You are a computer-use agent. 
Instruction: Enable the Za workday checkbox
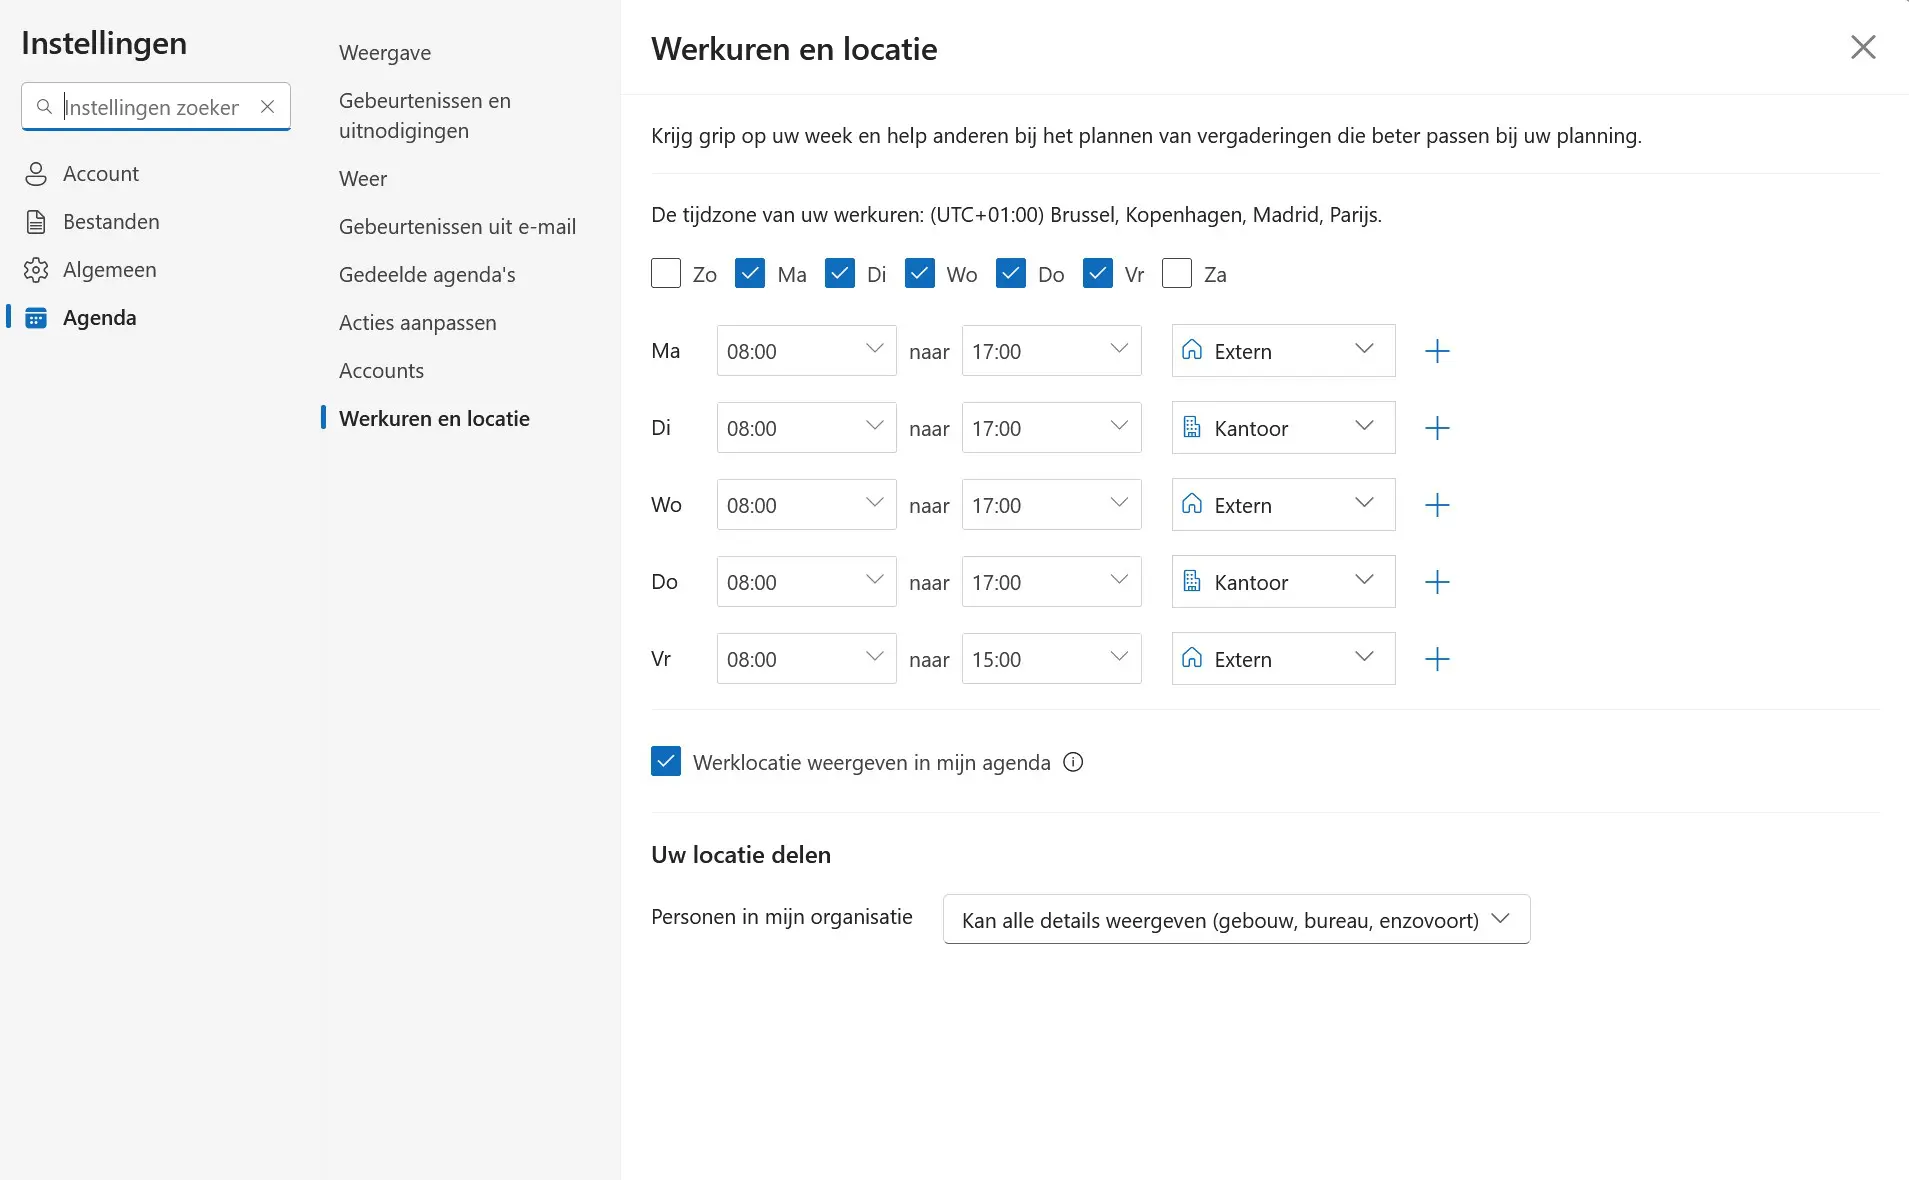[1177, 273]
